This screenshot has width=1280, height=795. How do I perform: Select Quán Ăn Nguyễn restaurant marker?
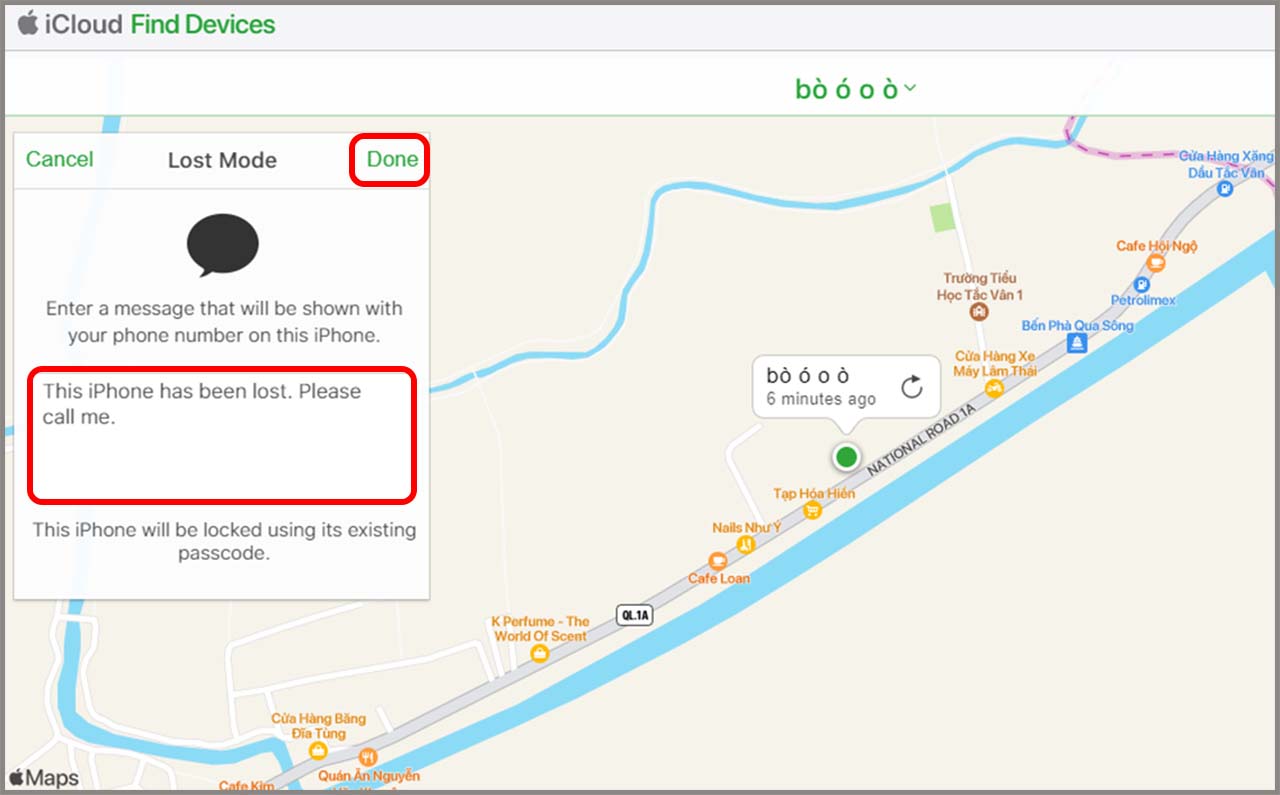coord(367,757)
